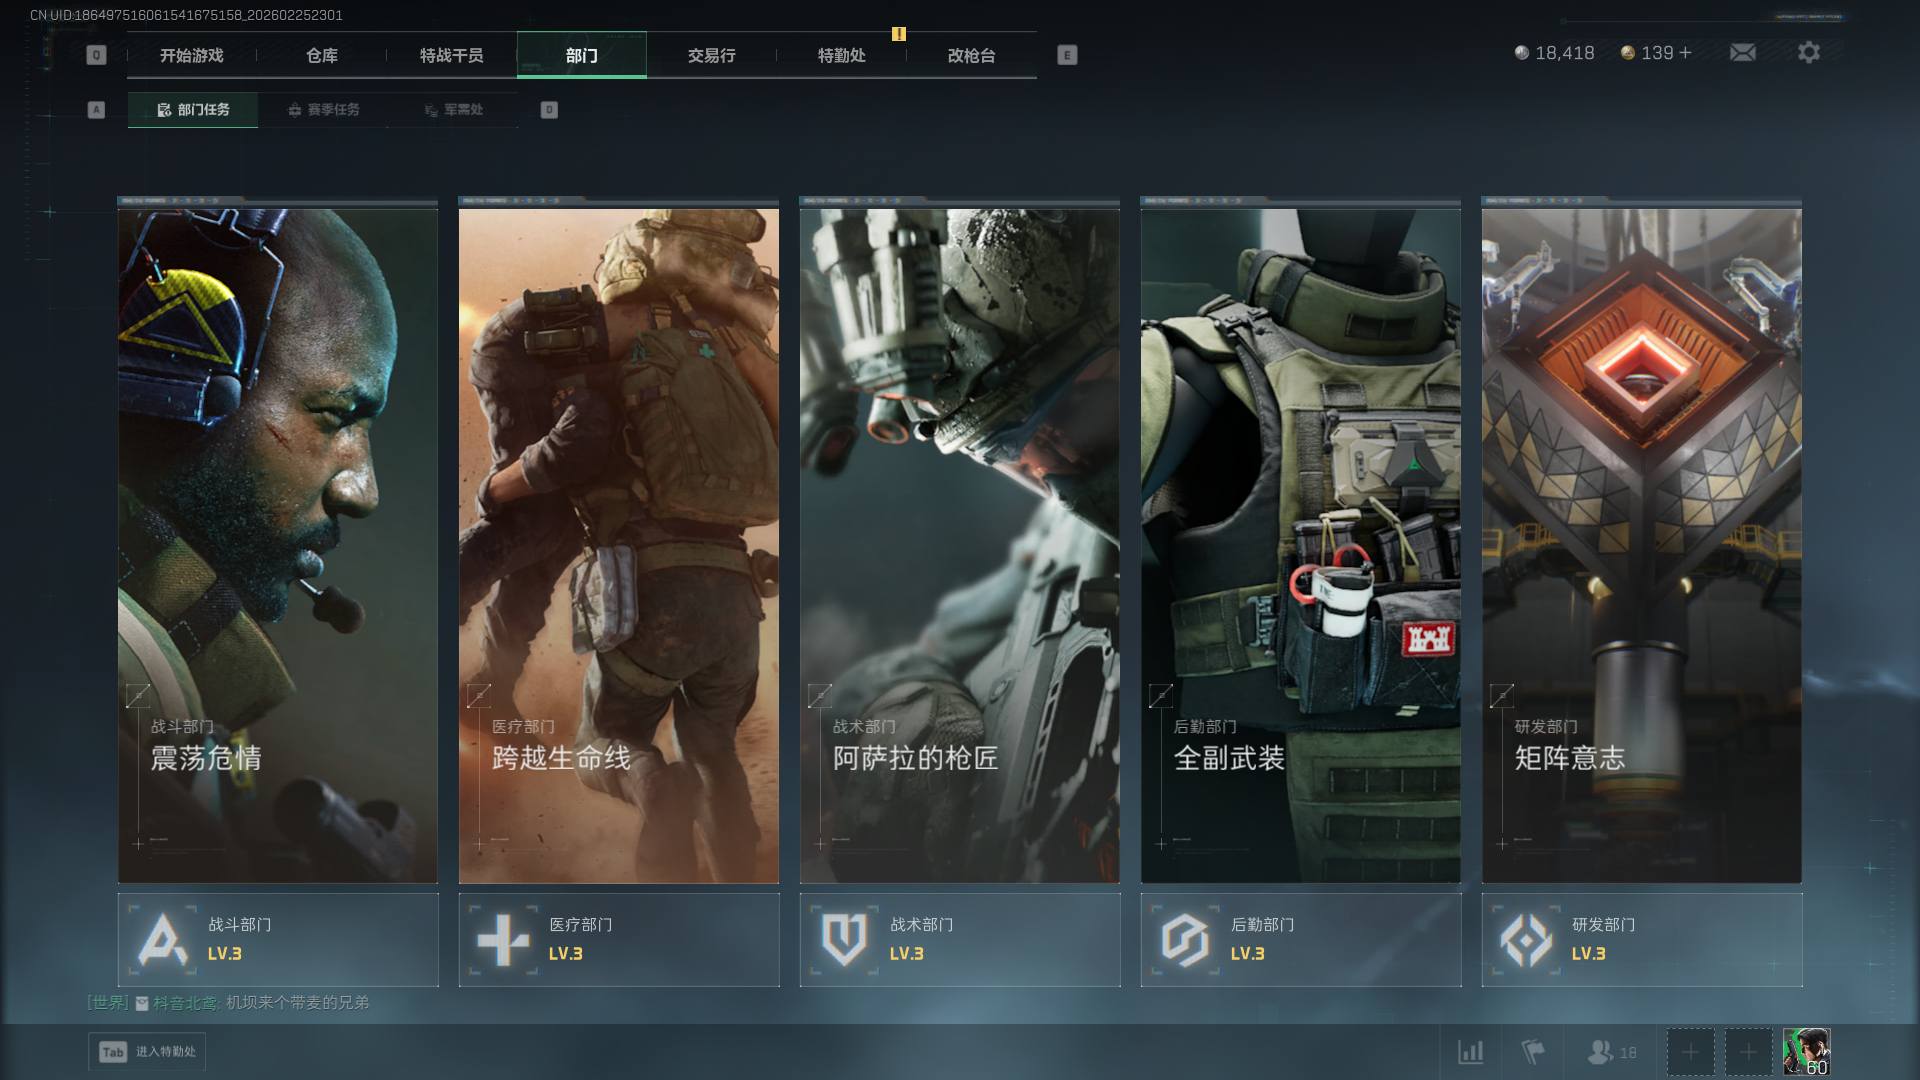
Task: Open the settings gear icon
Action: click(x=1808, y=53)
